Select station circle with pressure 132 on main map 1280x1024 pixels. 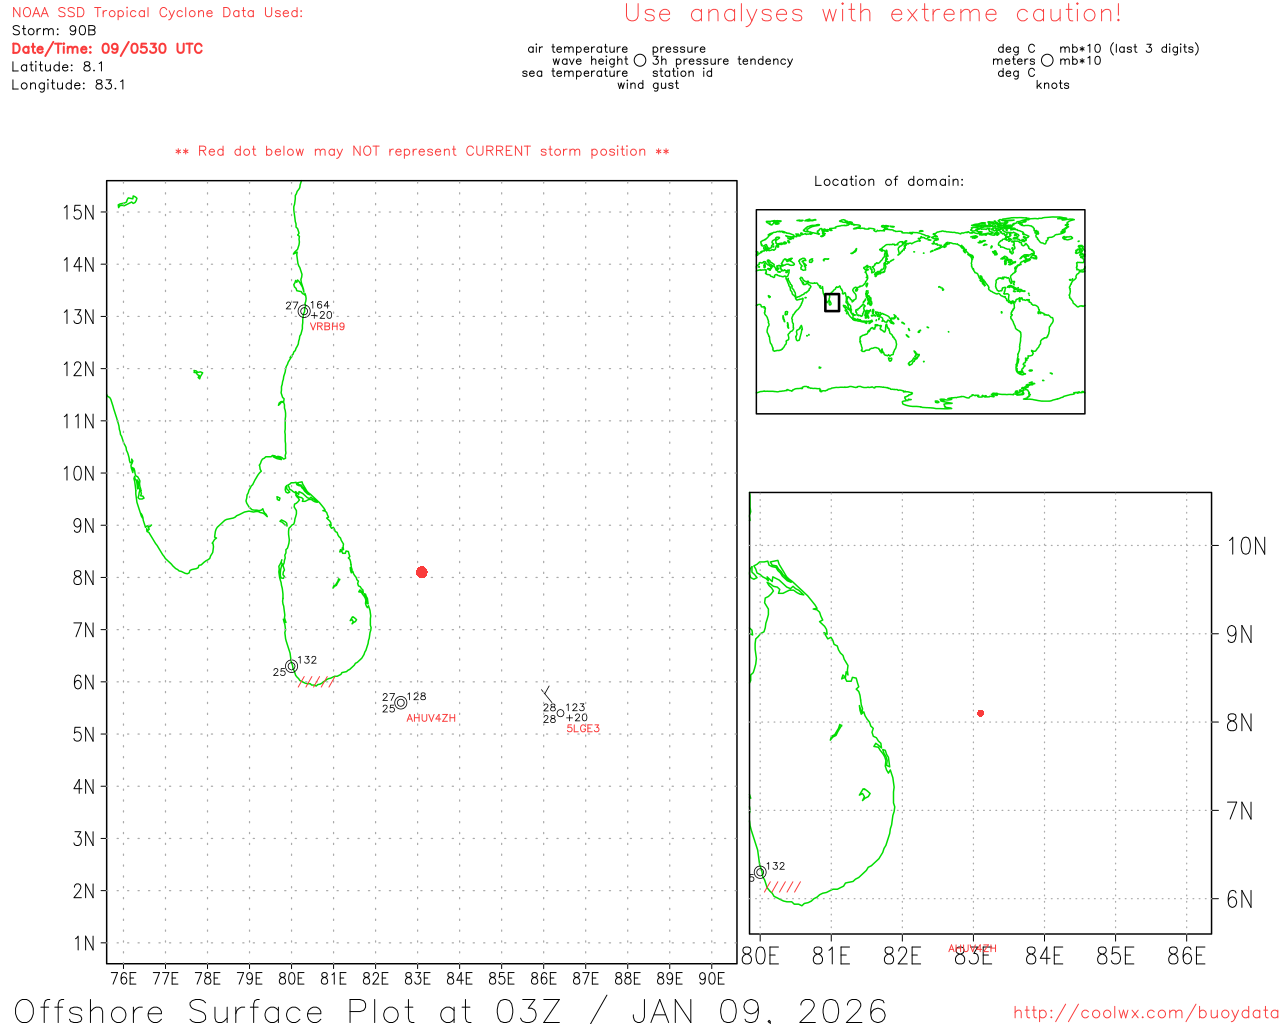coord(291,666)
